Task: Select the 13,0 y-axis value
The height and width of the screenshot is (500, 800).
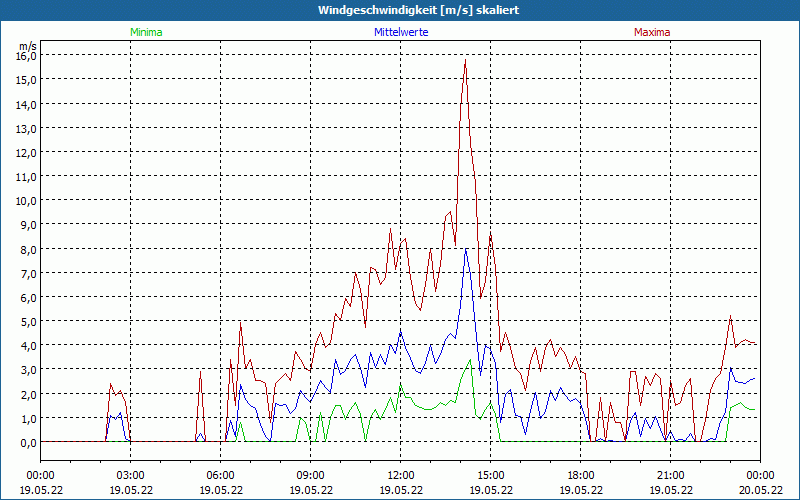Action: pyautogui.click(x=26, y=129)
